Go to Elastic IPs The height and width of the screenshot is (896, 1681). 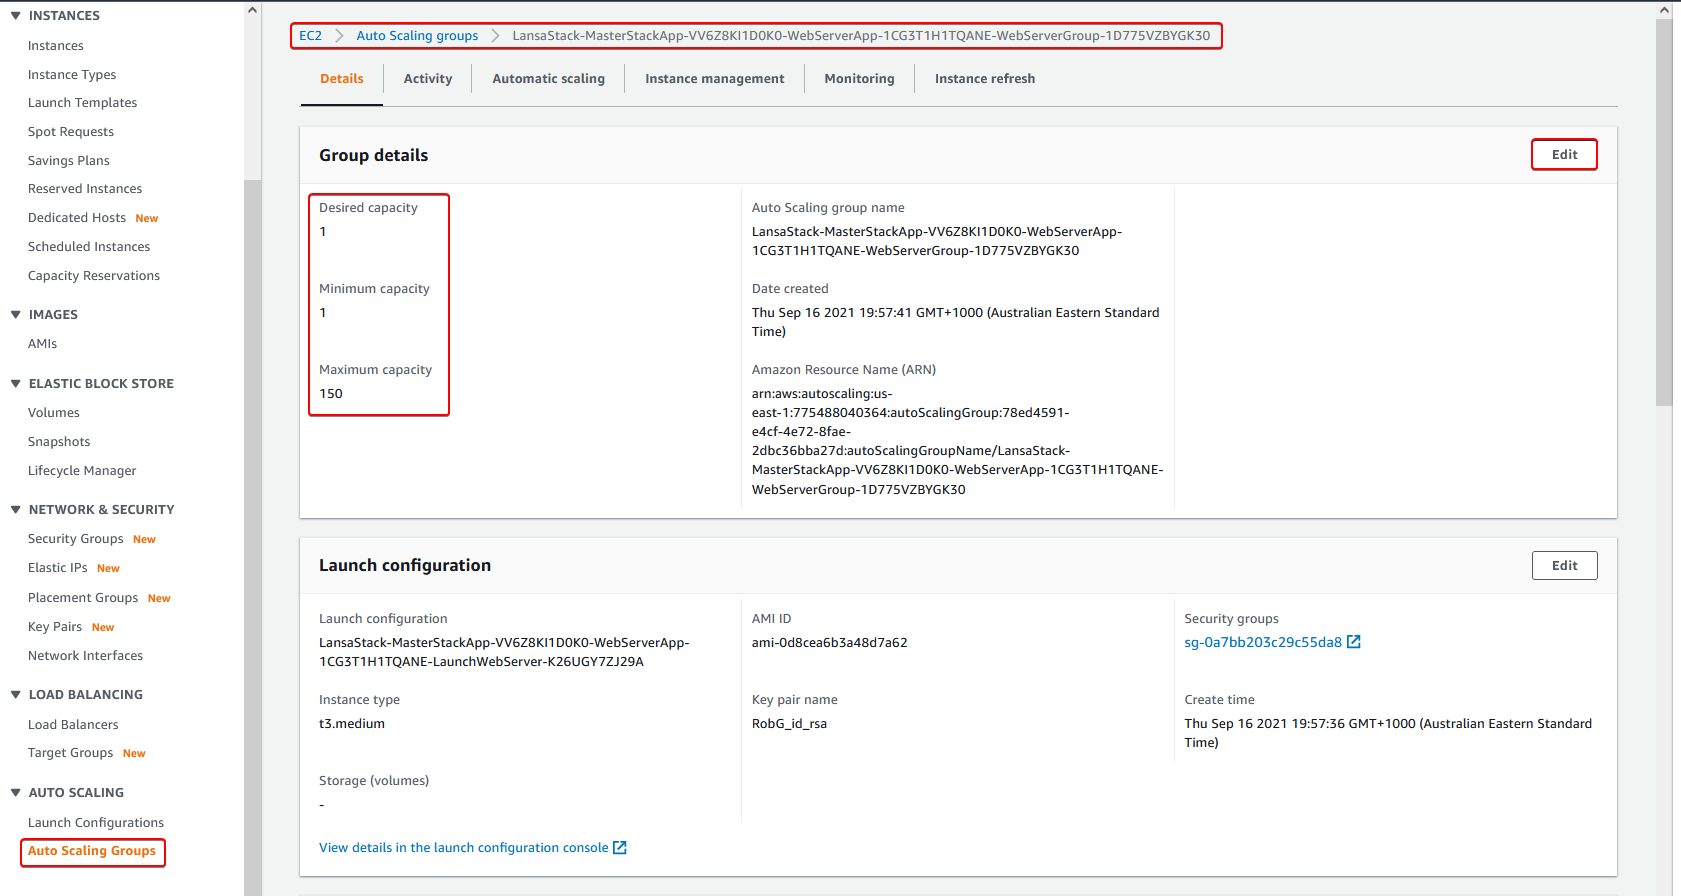point(58,568)
